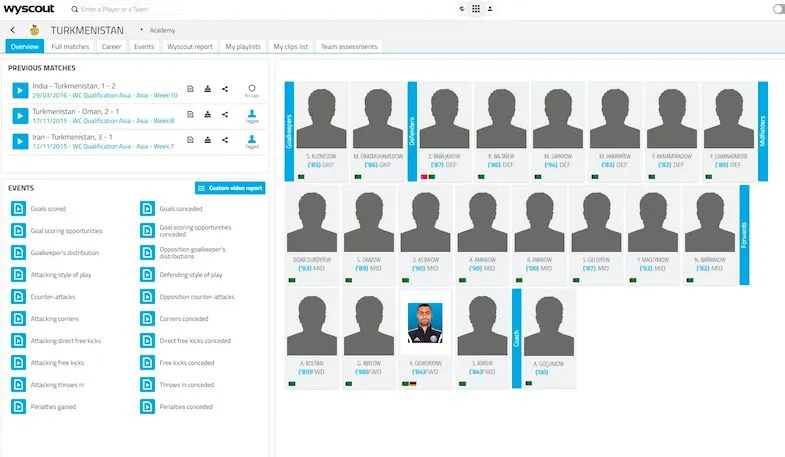Open the Wyscout report tab
The width and height of the screenshot is (785, 457).
[x=190, y=47]
